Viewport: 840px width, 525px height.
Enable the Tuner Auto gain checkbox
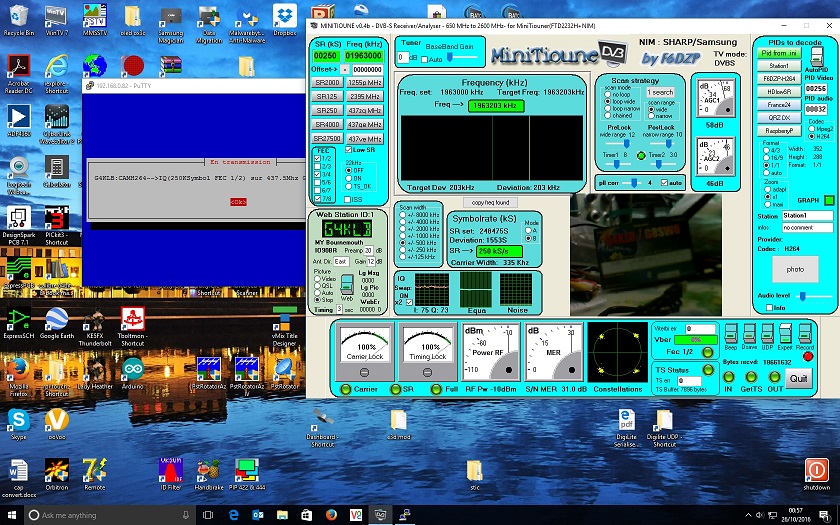tap(424, 59)
